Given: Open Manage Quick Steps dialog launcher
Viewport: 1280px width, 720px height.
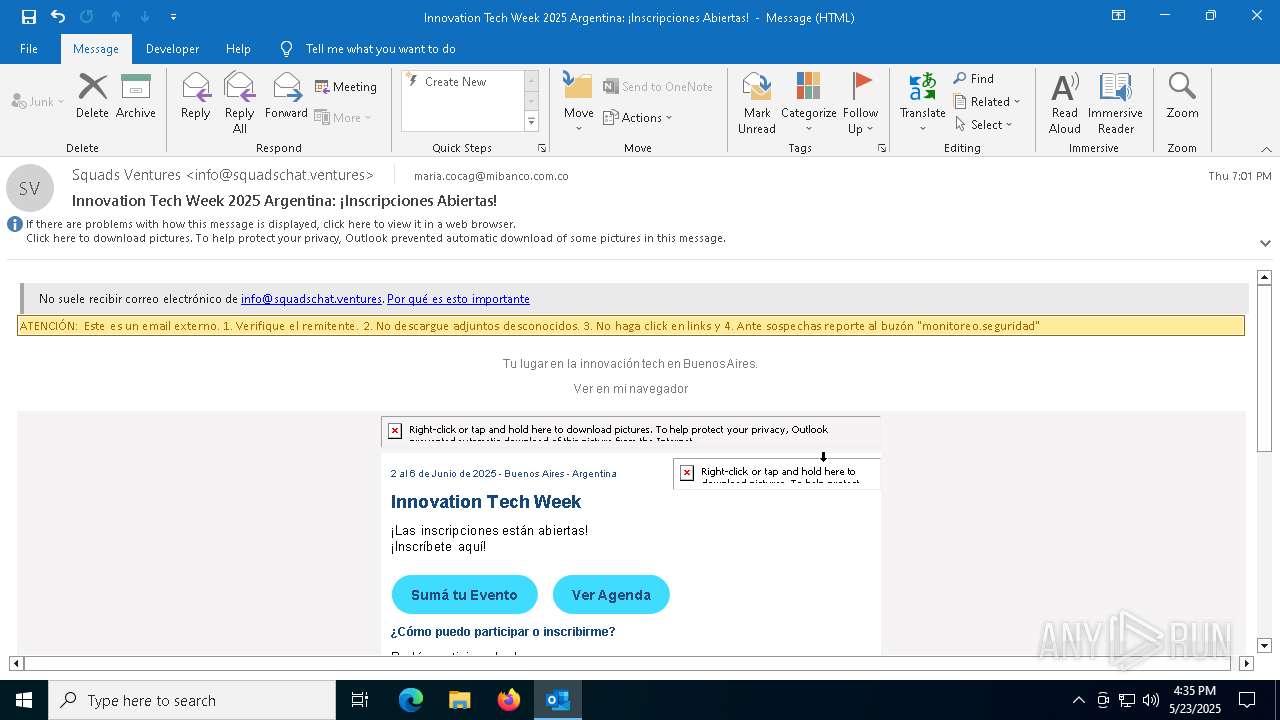Looking at the screenshot, I should [x=542, y=148].
